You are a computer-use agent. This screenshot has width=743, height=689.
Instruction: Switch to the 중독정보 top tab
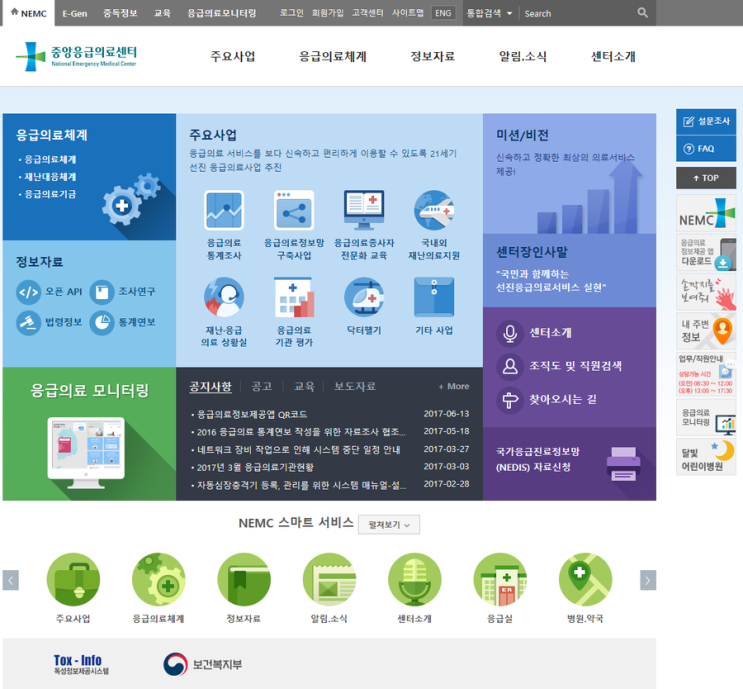tap(120, 13)
